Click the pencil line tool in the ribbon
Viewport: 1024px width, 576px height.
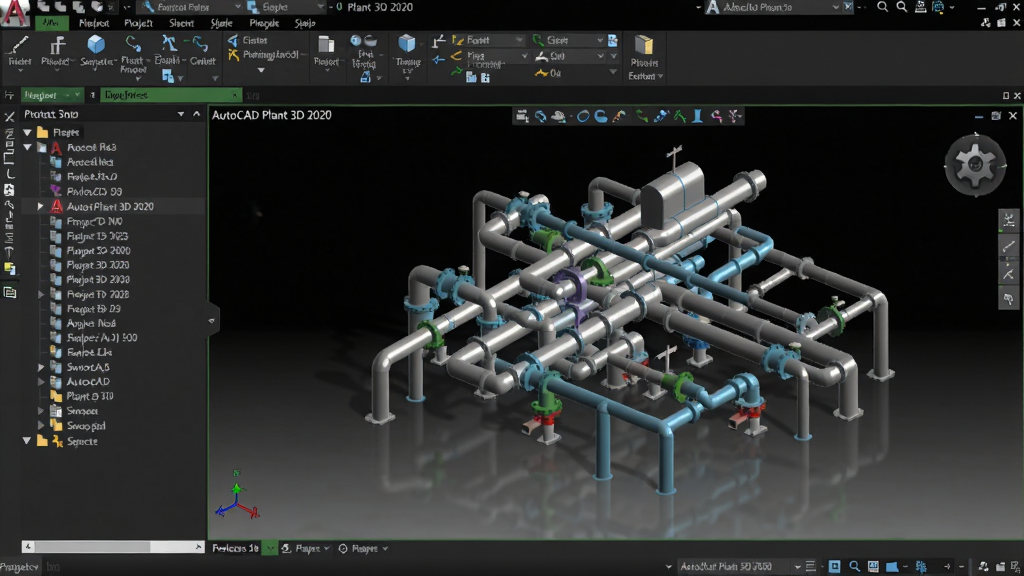click(20, 45)
